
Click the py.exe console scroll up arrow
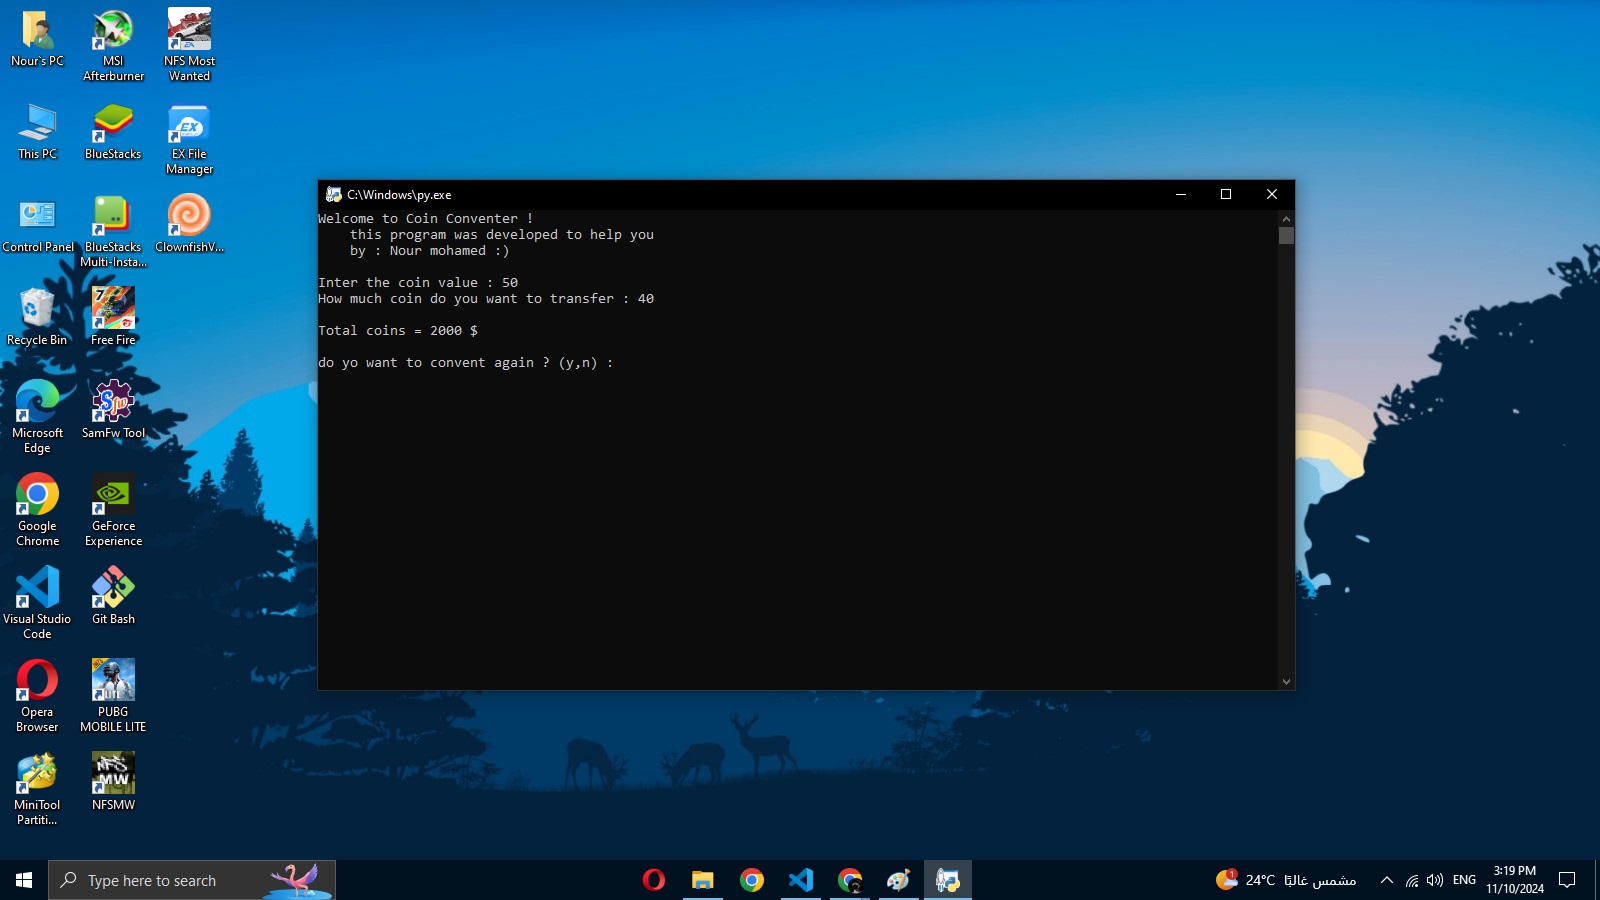(1286, 218)
